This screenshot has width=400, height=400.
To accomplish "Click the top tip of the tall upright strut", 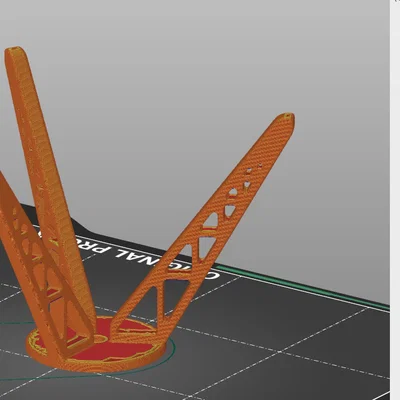I will tap(16, 50).
